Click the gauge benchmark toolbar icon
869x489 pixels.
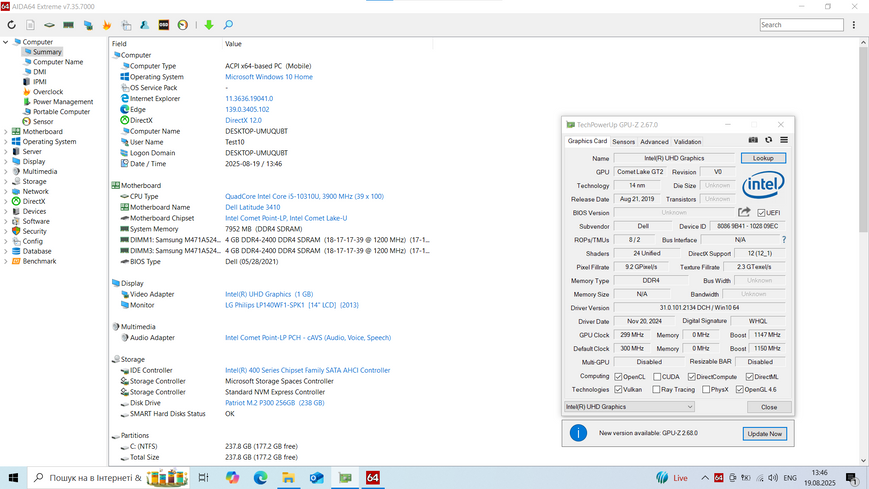click(183, 25)
